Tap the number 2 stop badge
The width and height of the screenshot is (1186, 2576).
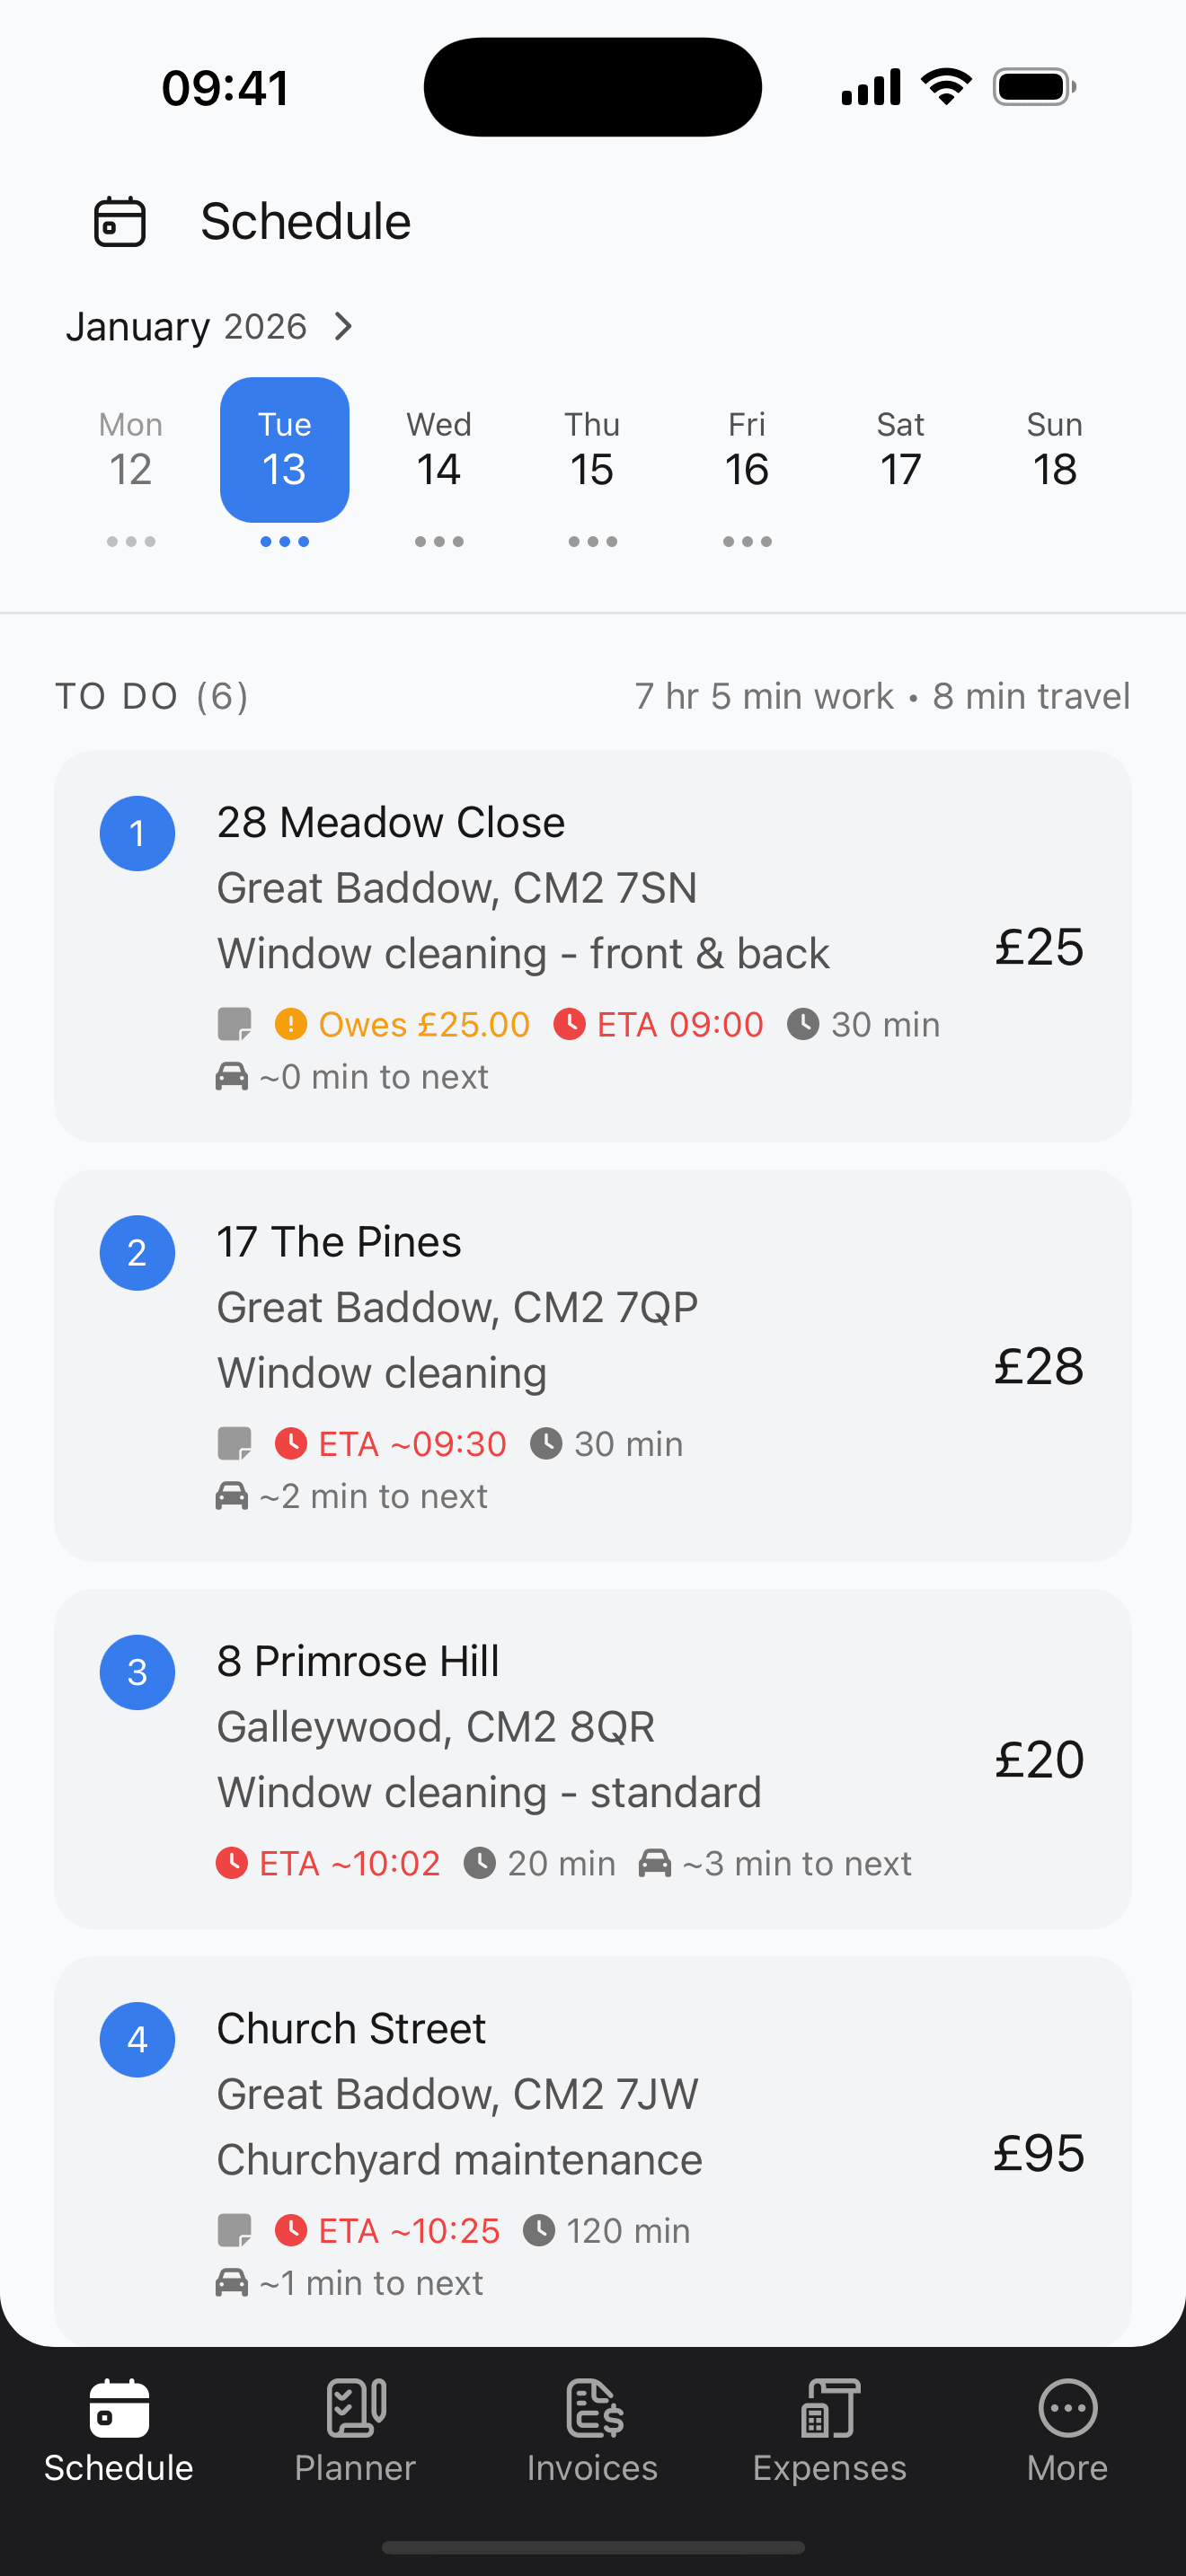[x=137, y=1253]
